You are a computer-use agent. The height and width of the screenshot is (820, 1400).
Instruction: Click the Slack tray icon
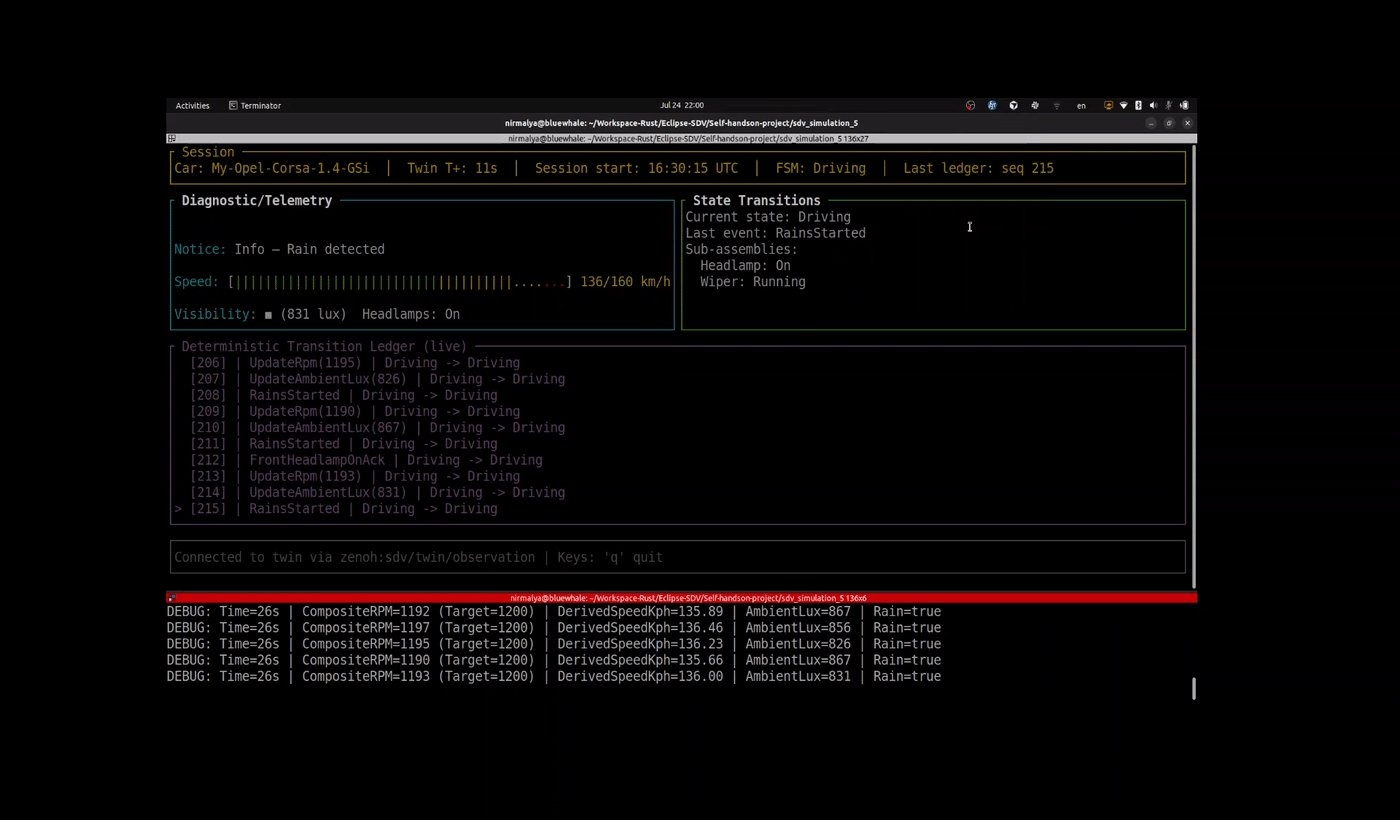pos(1035,105)
